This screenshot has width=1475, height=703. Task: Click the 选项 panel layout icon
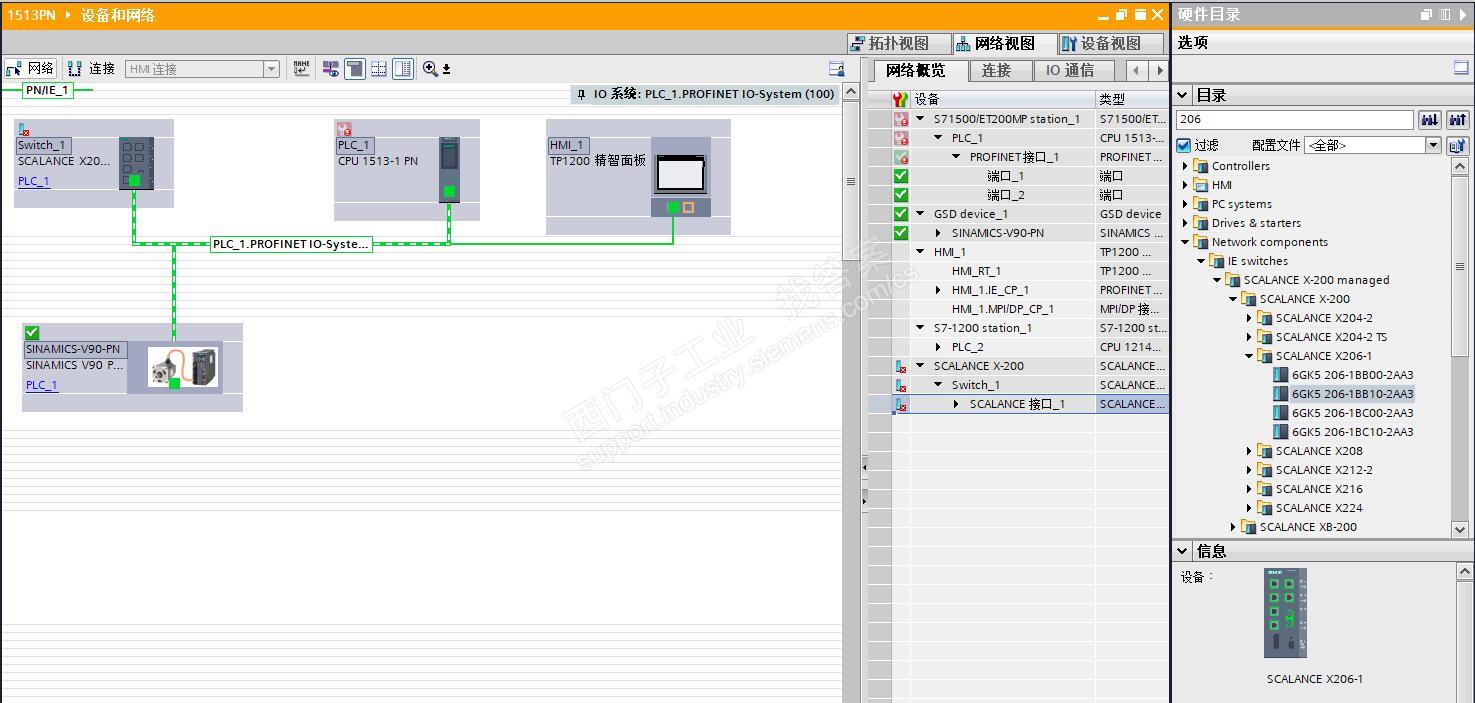(x=1461, y=67)
